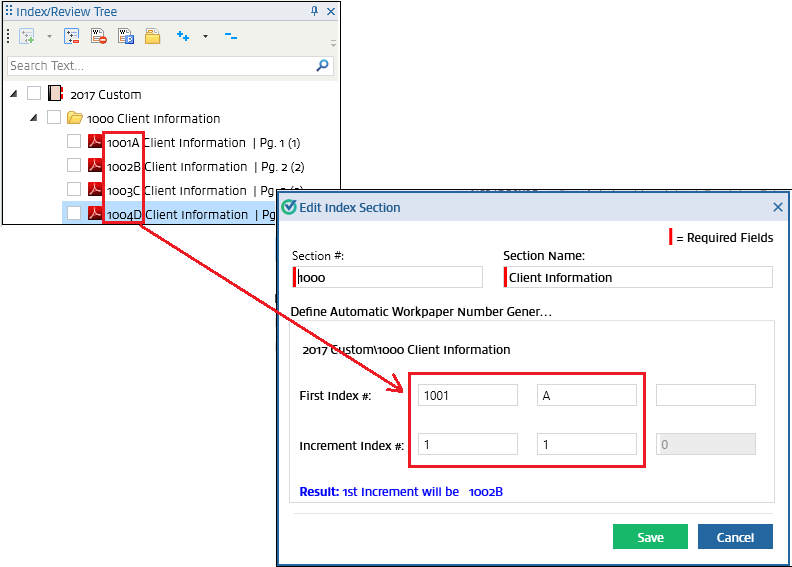Click the workpaper properties toolbar icon
The image size is (792, 567).
tap(126, 36)
